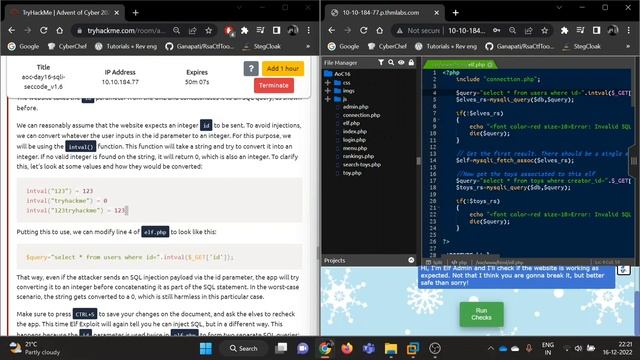Open Extensions puzzle icon in TryHackMe window
Viewport: 640px width, 360px height.
[x=244, y=31]
